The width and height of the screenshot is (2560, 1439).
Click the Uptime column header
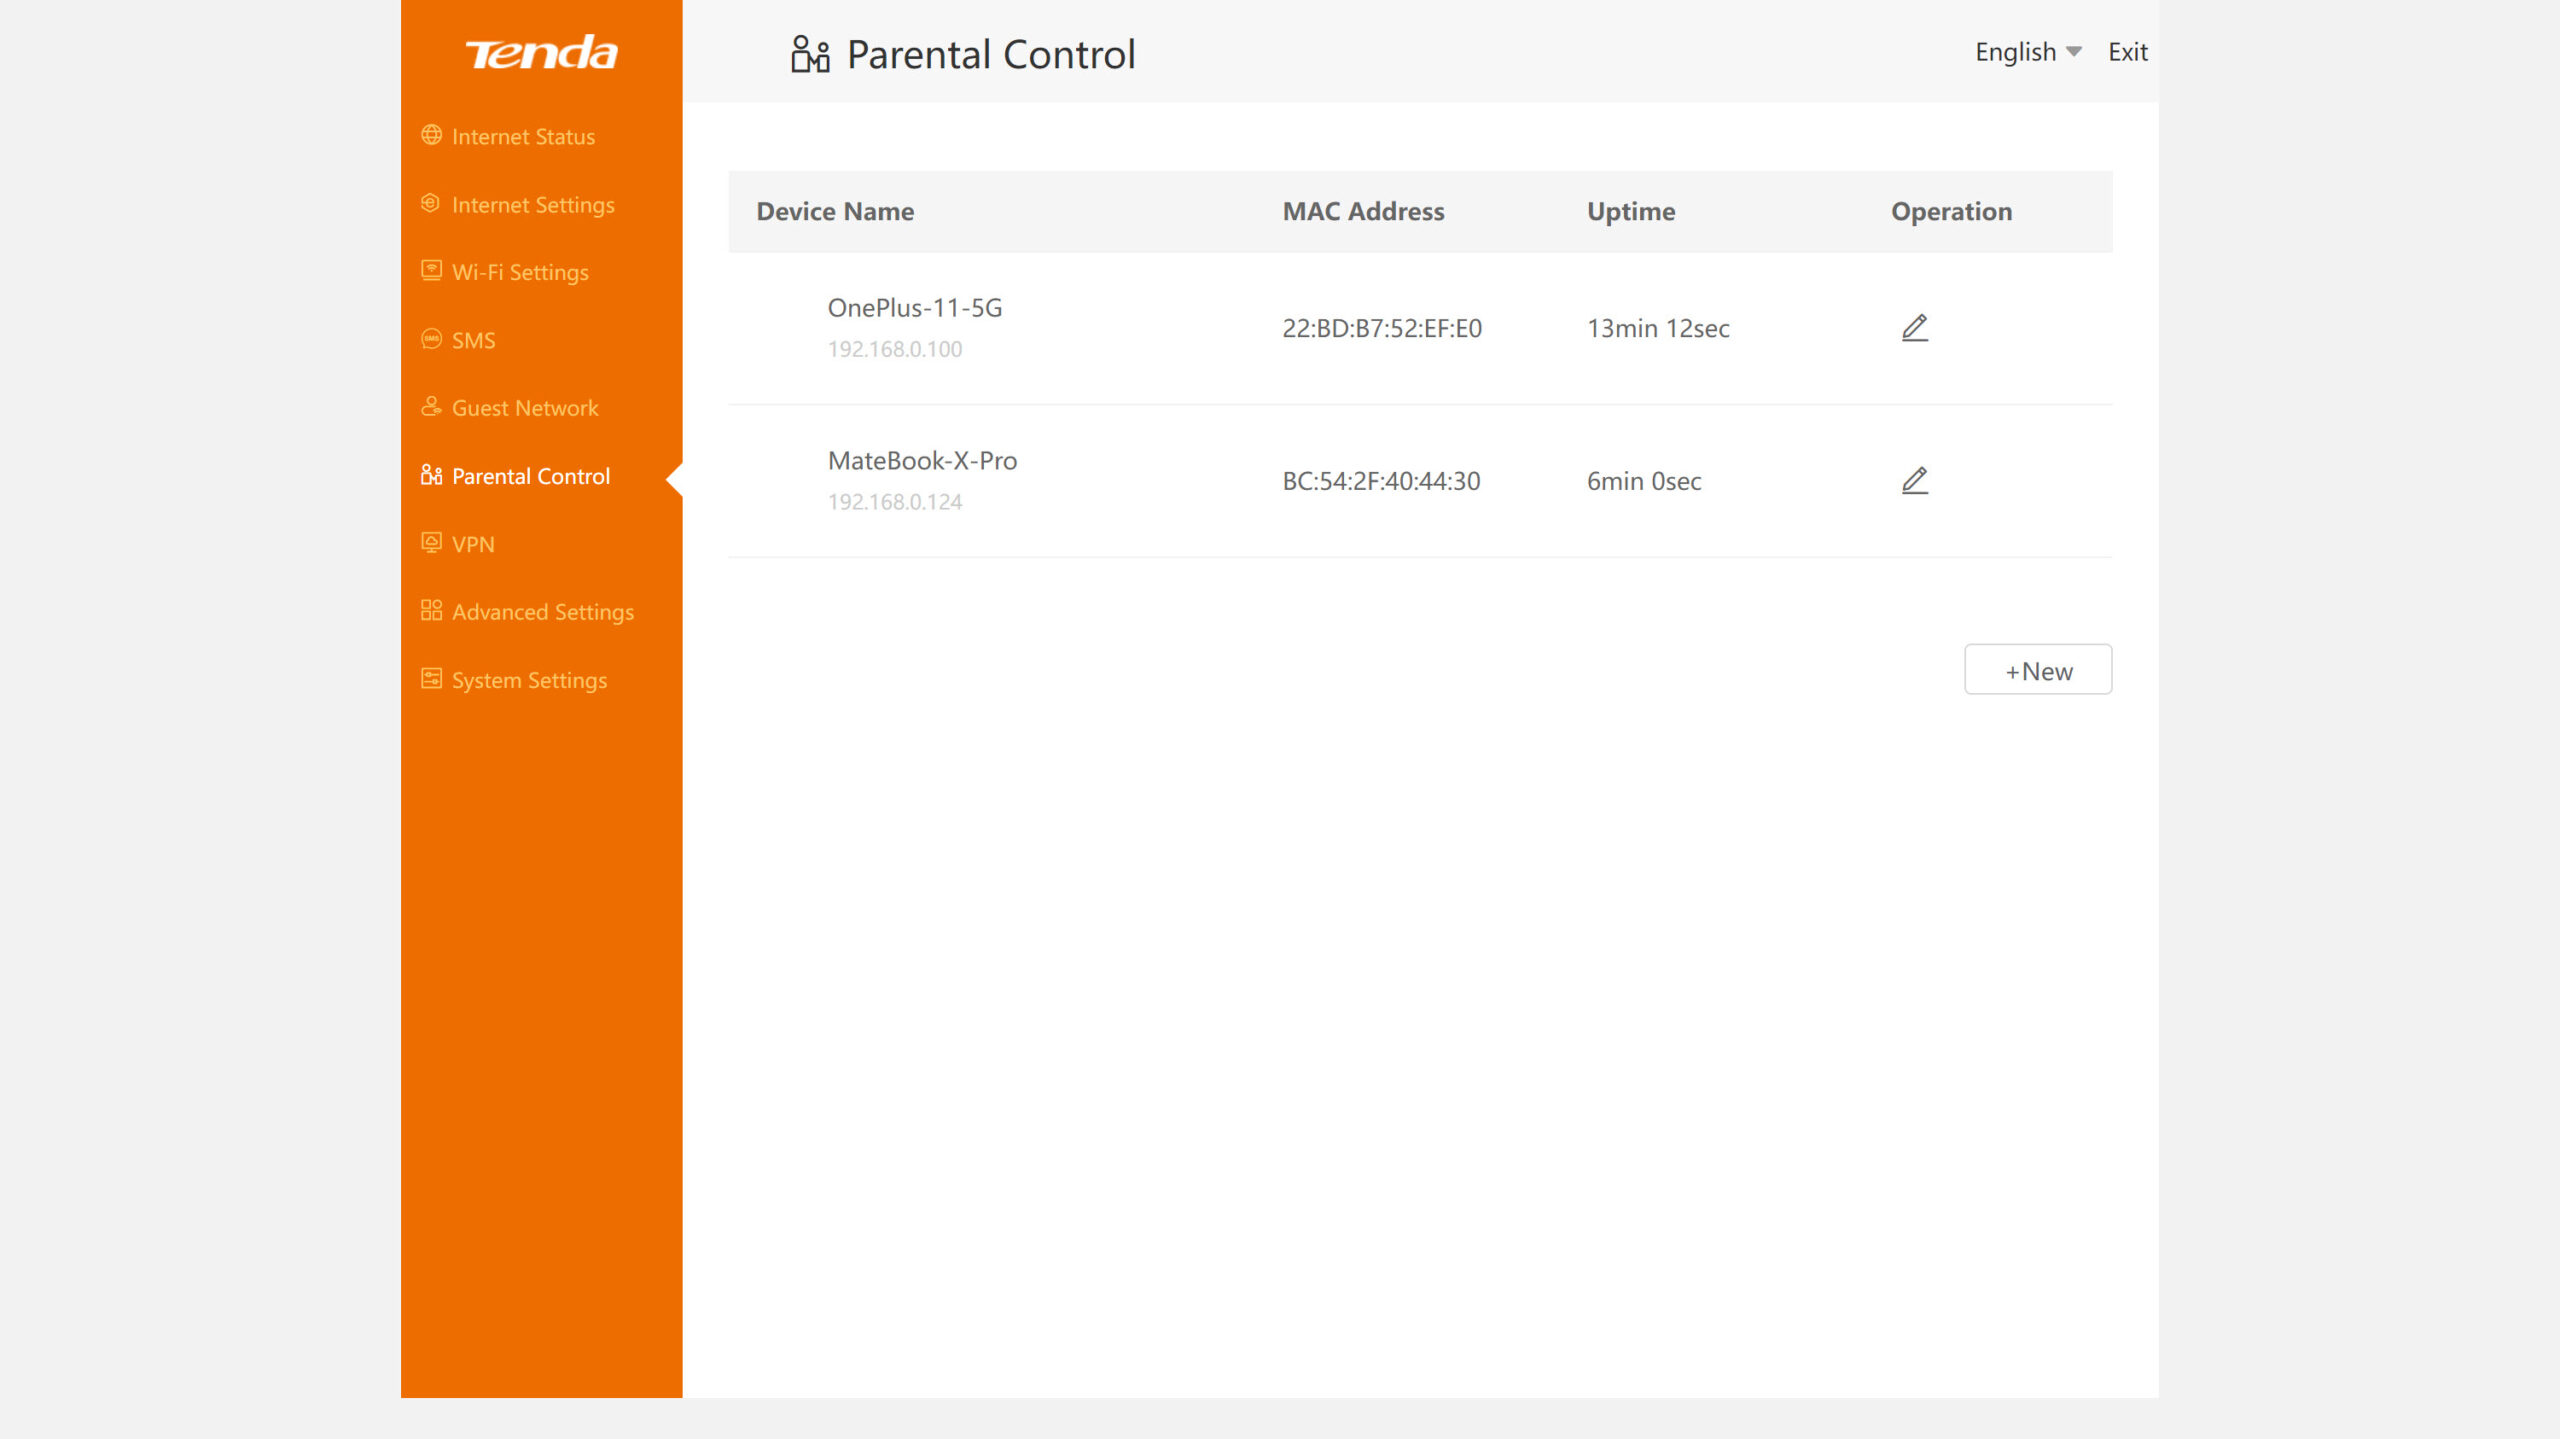(x=1631, y=212)
